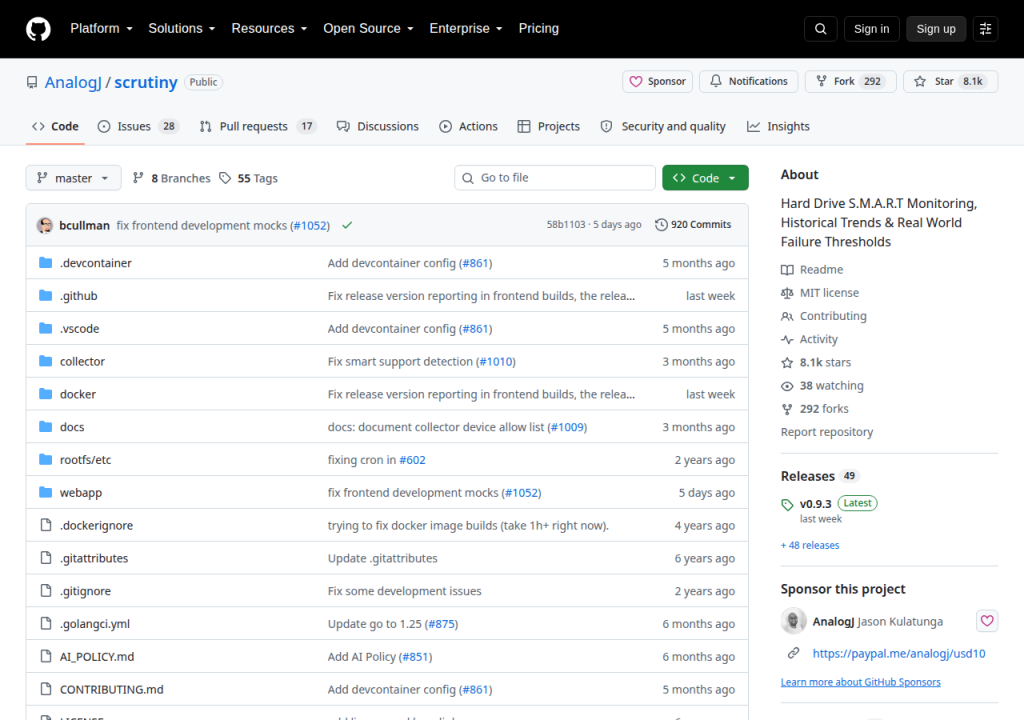Open the .github folder
1024x720 pixels.
(78, 296)
